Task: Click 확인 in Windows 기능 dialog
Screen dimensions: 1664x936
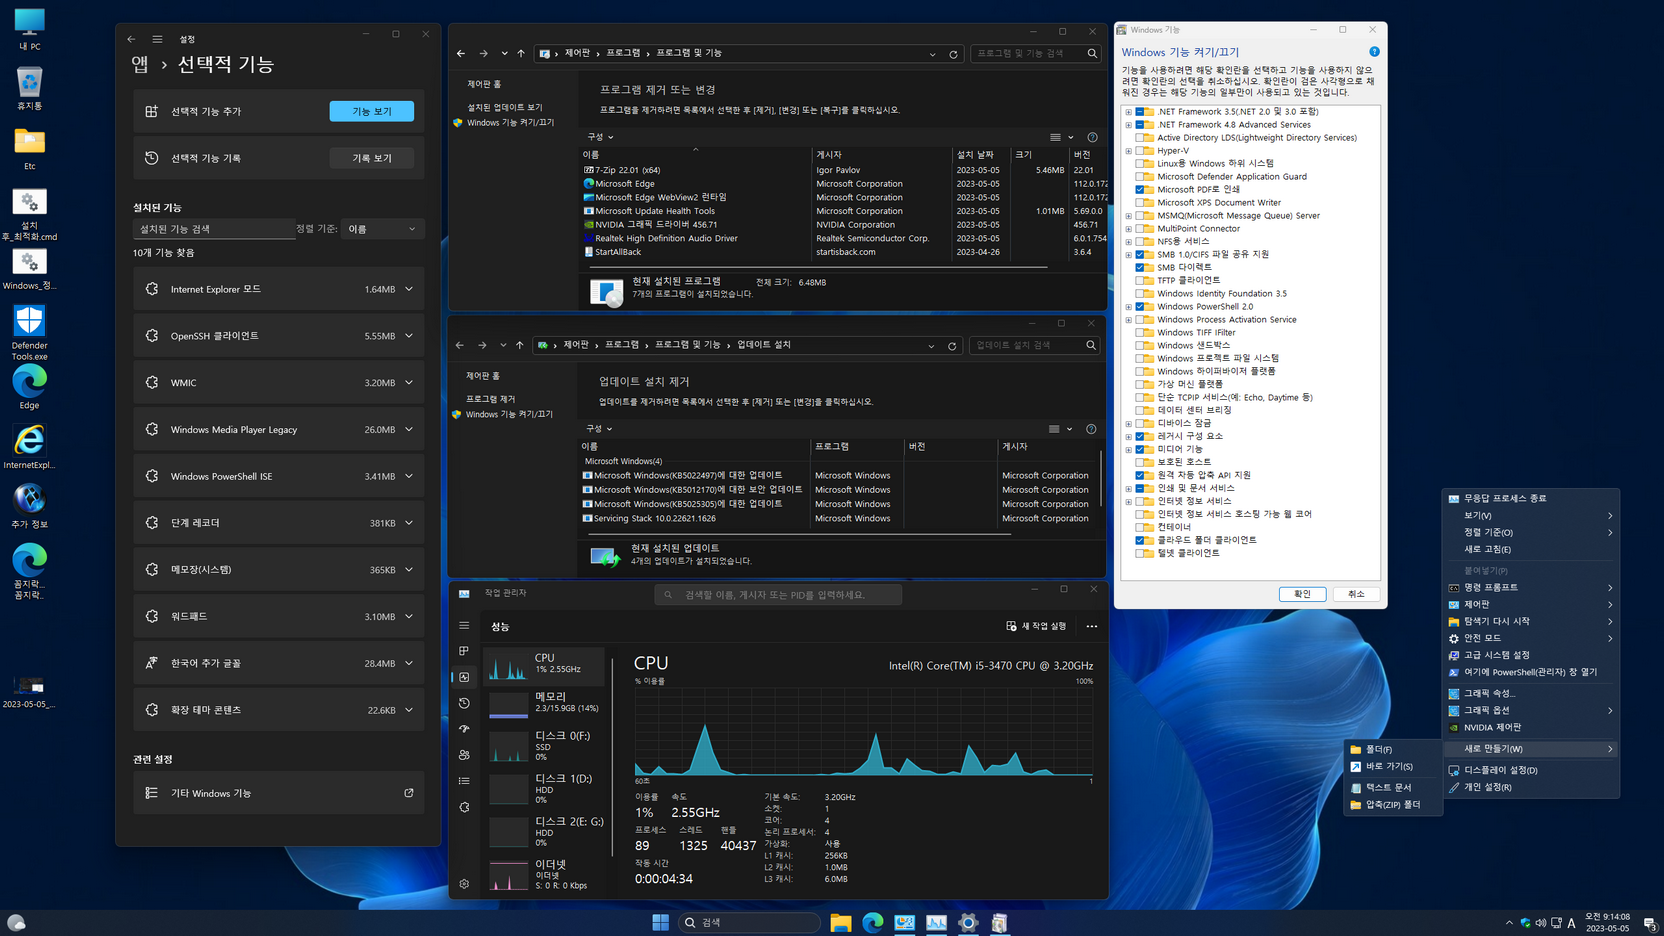Action: tap(1302, 594)
